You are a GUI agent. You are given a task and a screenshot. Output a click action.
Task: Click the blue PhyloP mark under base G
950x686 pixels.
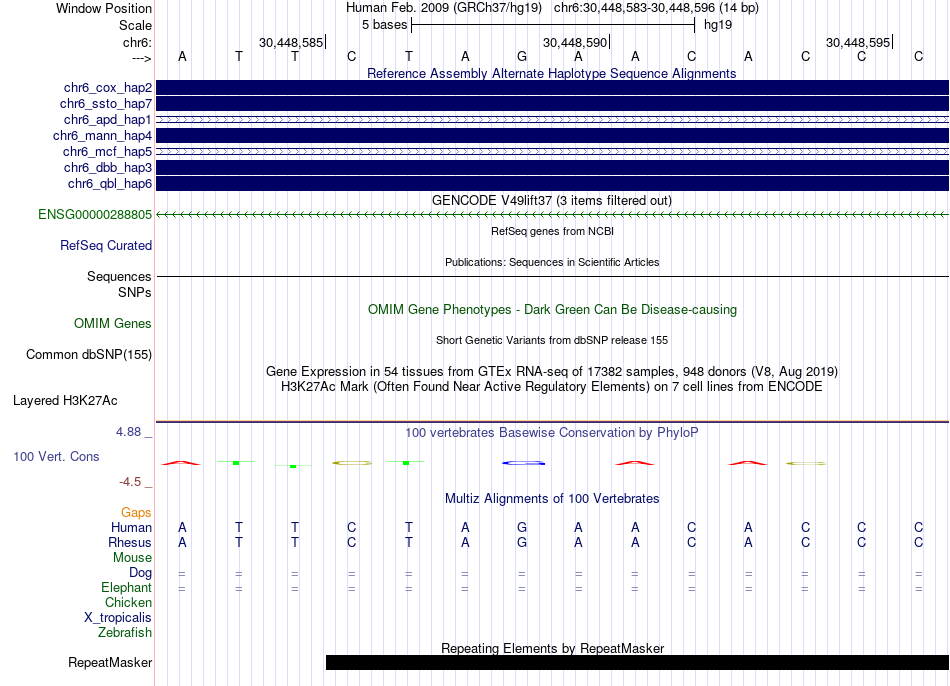point(523,463)
